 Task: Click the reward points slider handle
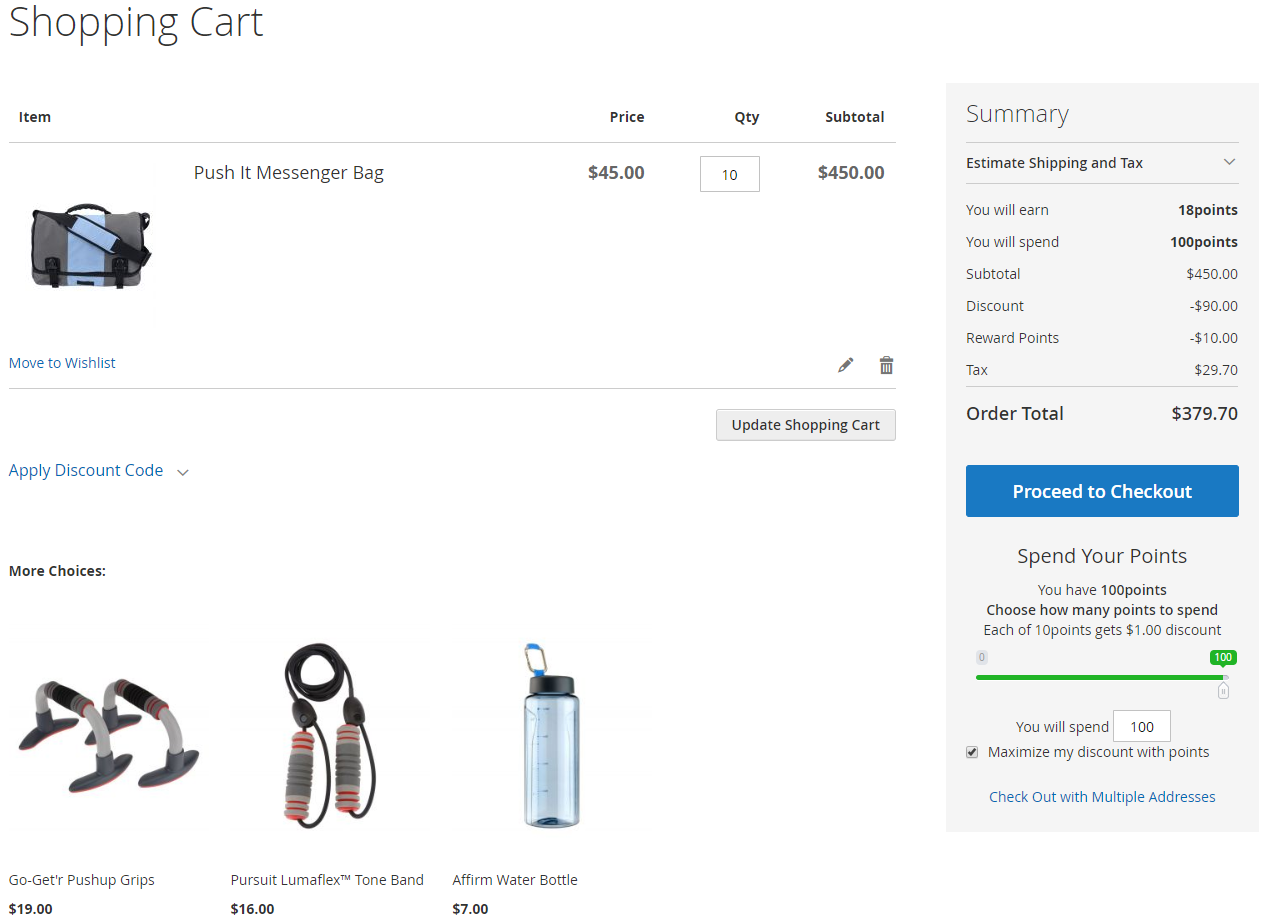[x=1223, y=690]
